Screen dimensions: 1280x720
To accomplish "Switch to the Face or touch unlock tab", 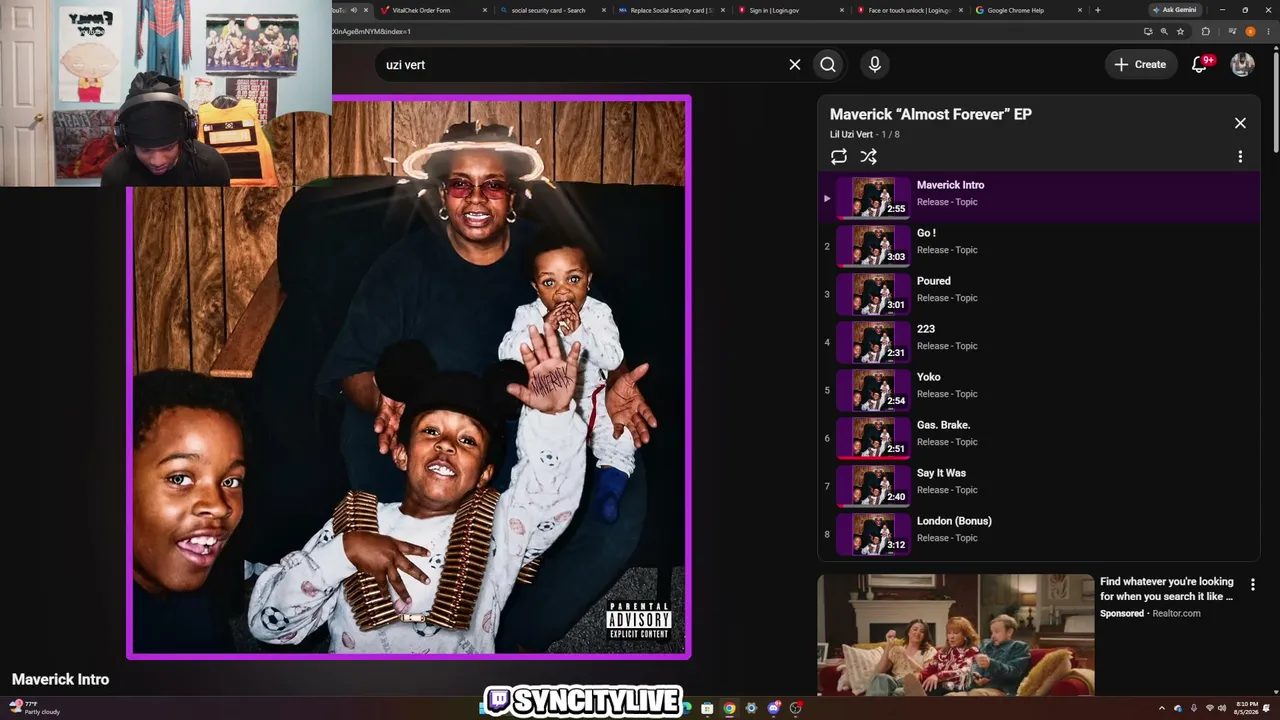I will (x=909, y=10).
